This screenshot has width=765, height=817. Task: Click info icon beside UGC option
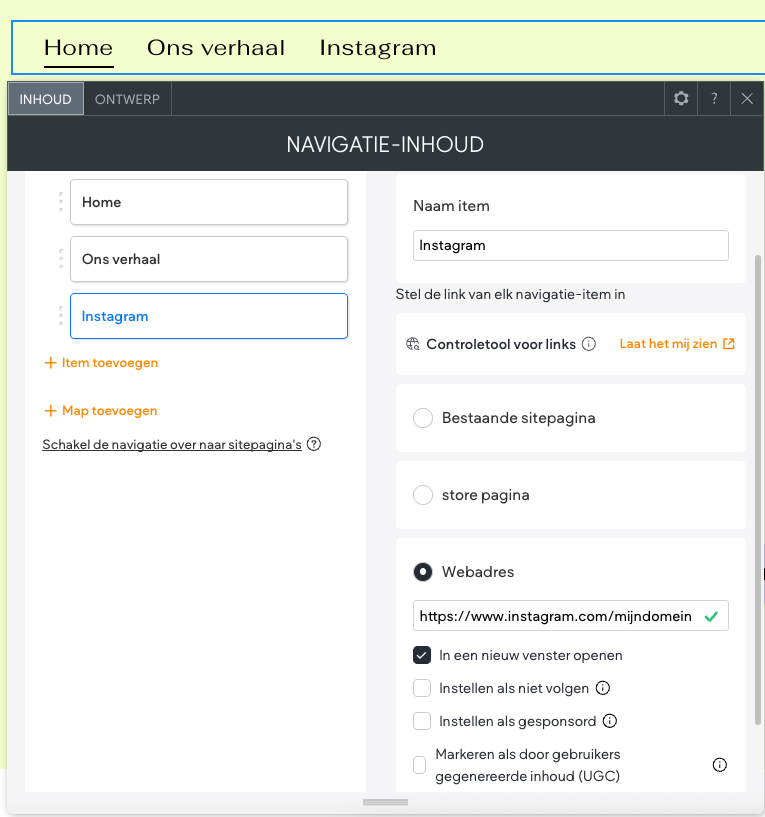pos(719,765)
